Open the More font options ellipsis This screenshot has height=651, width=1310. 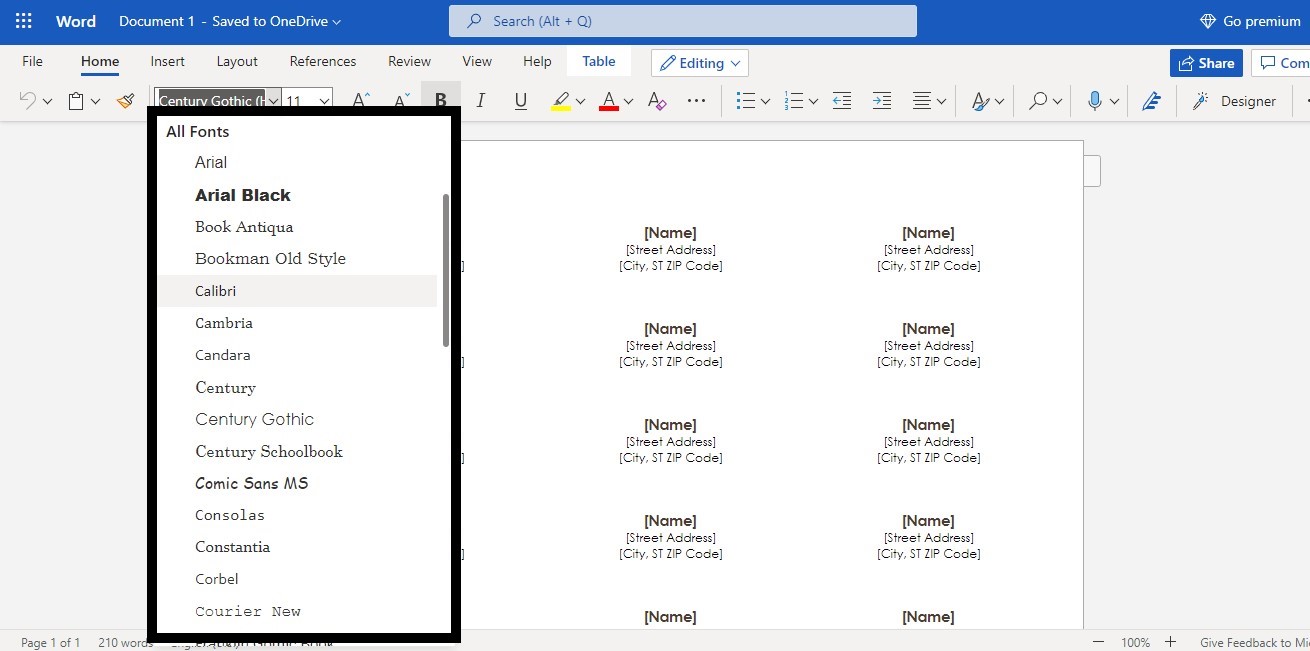[697, 101]
